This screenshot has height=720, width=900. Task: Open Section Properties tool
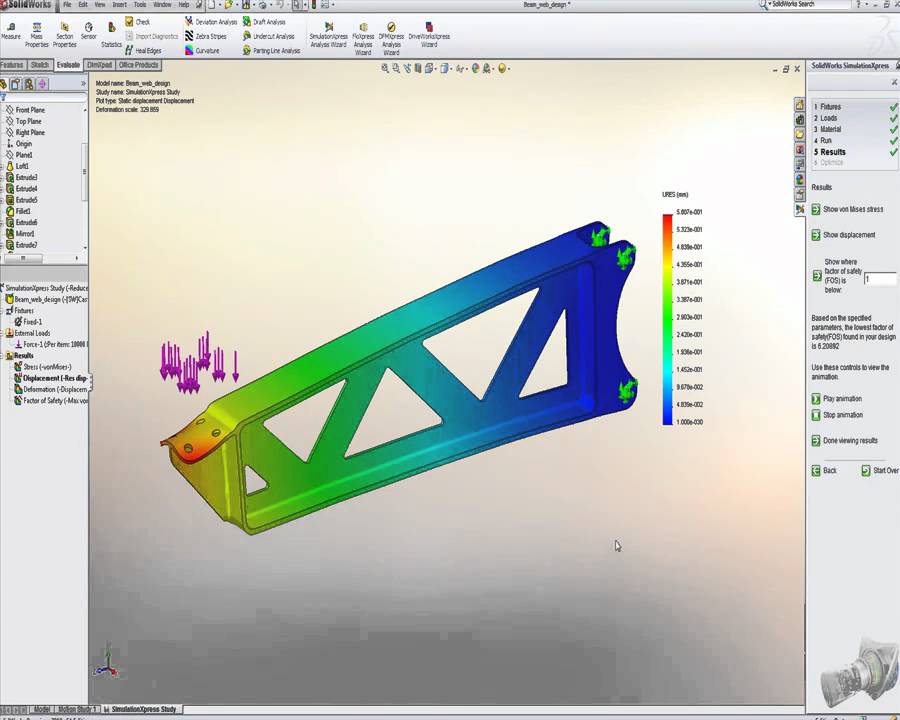64,35
